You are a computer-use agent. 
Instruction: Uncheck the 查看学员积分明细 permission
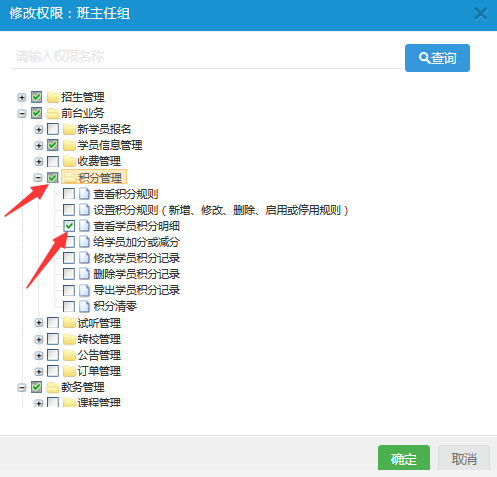point(69,226)
